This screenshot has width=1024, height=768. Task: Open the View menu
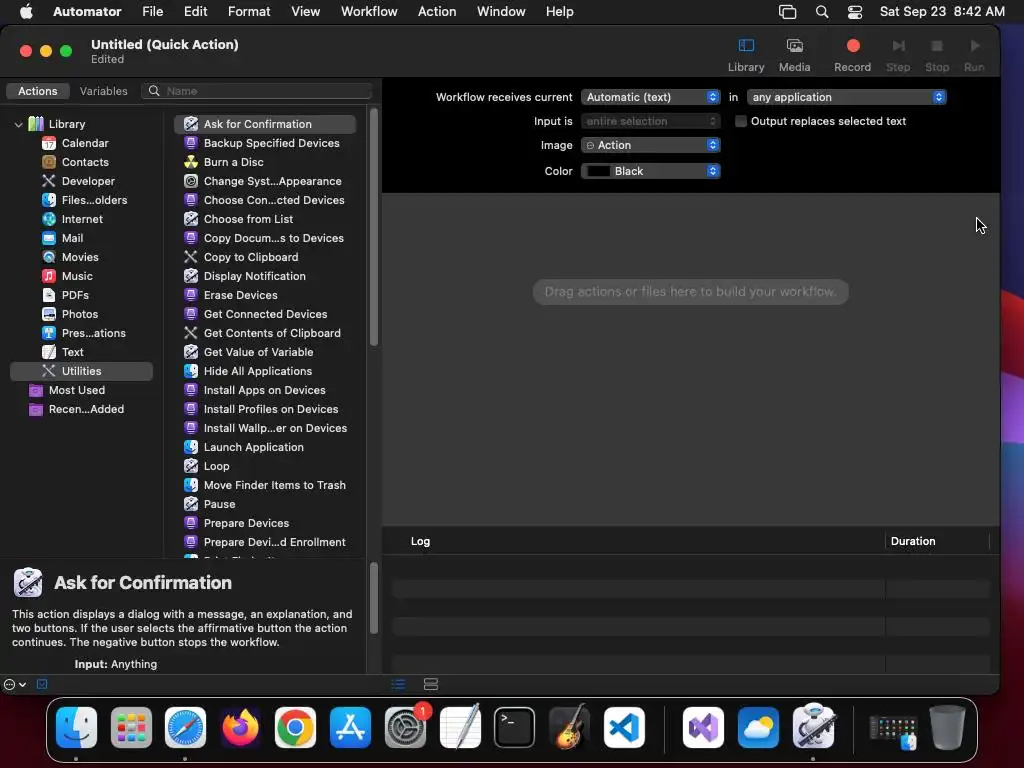tap(305, 12)
